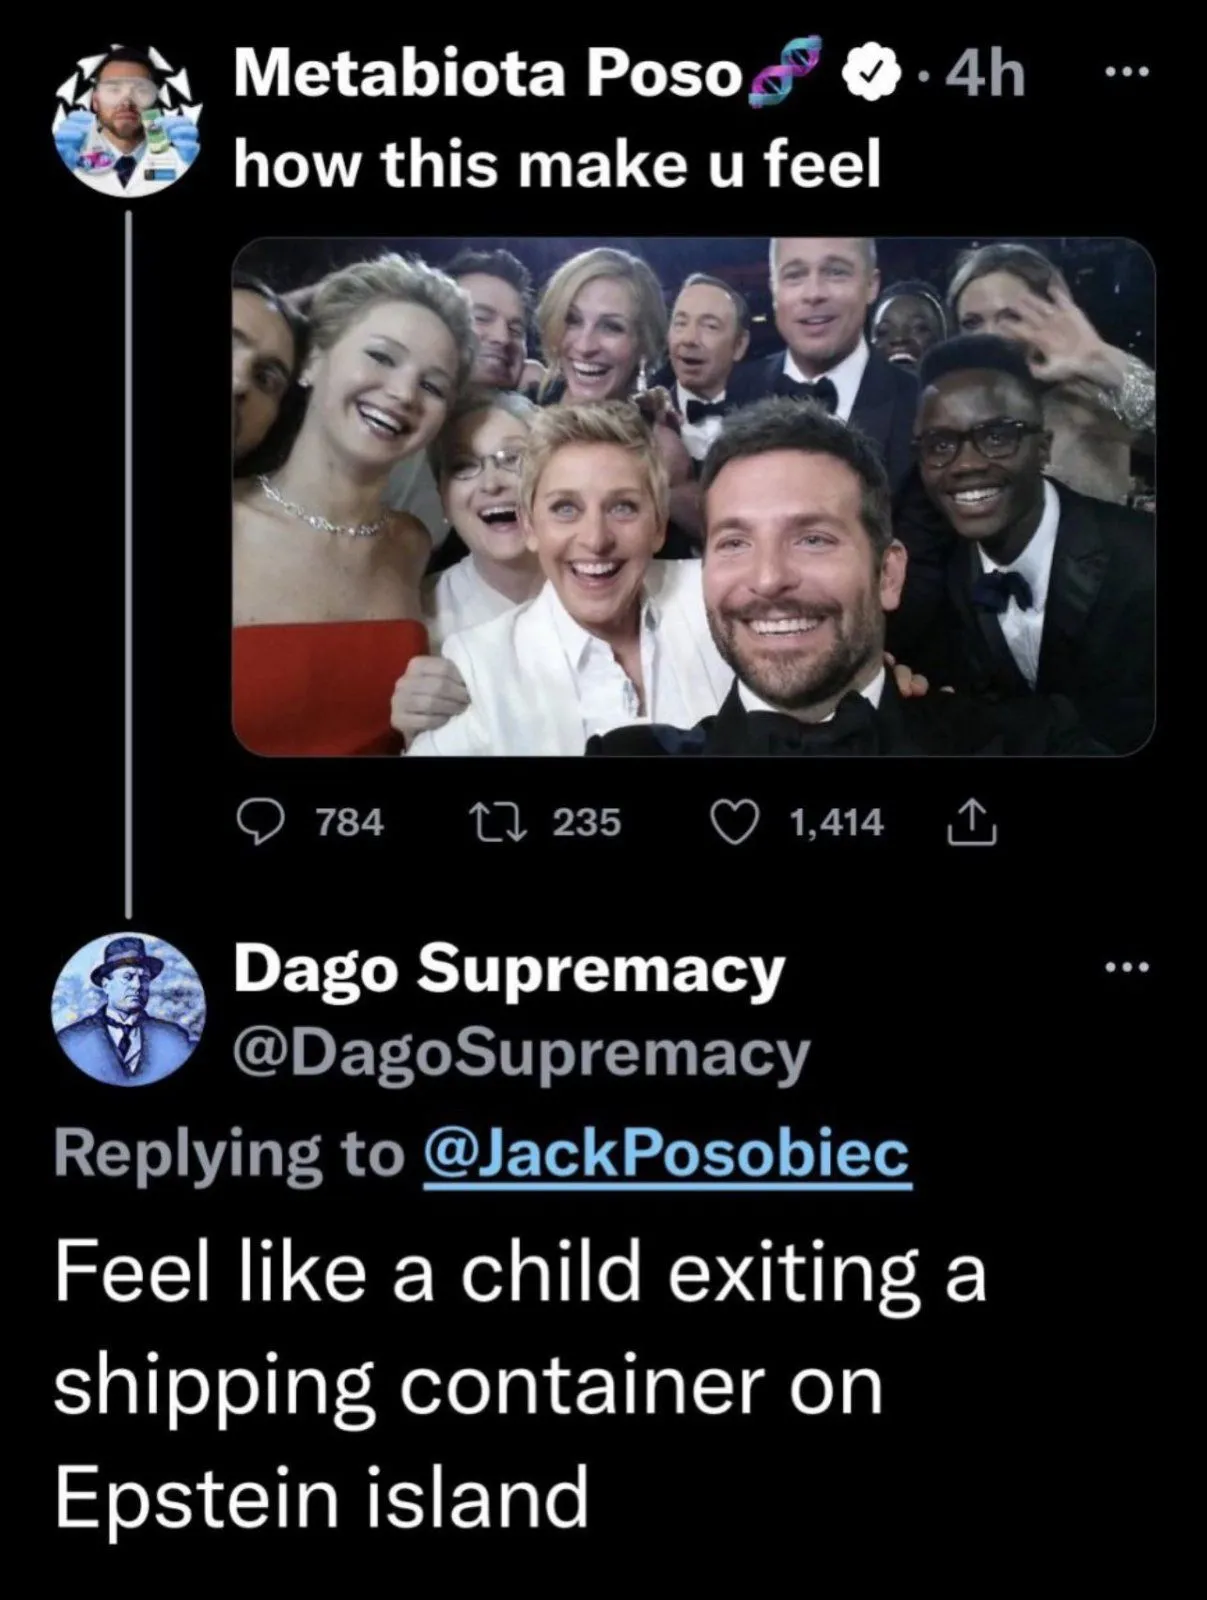The height and width of the screenshot is (1600, 1207).
Task: Click the reply speech bubble icon
Action: tap(259, 823)
